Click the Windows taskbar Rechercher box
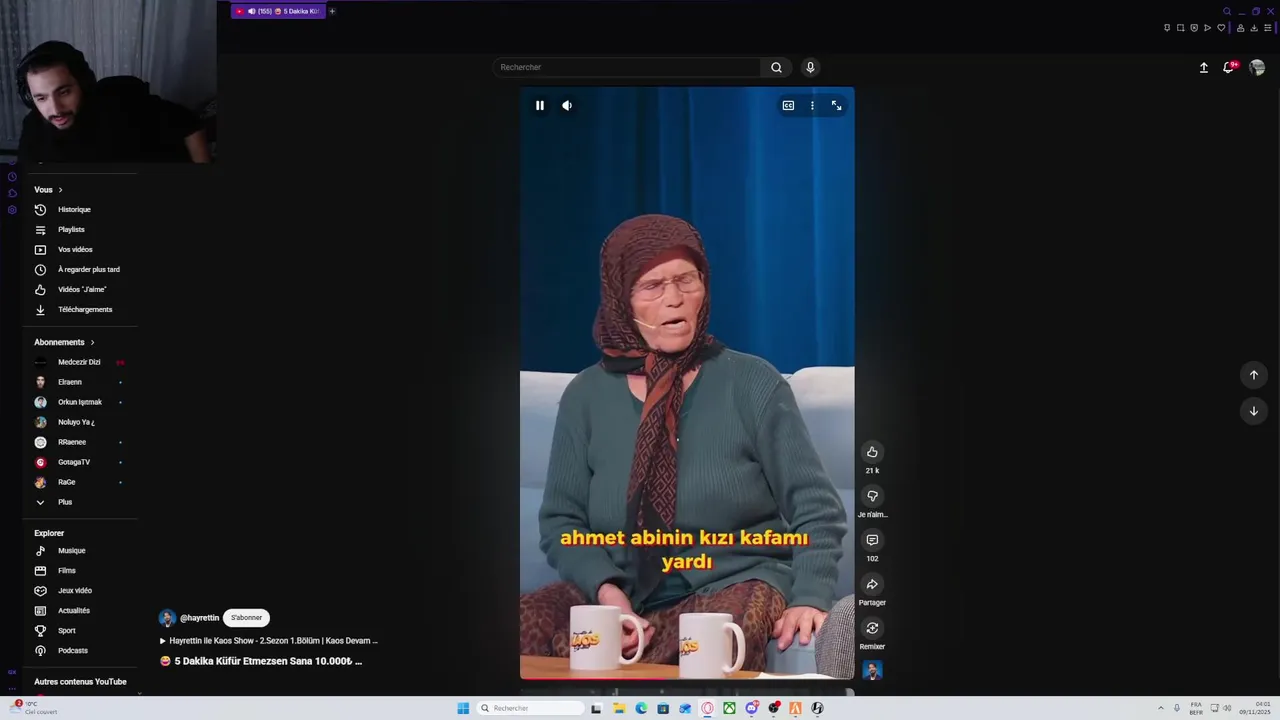Image resolution: width=1280 pixels, height=720 pixels. coord(531,708)
